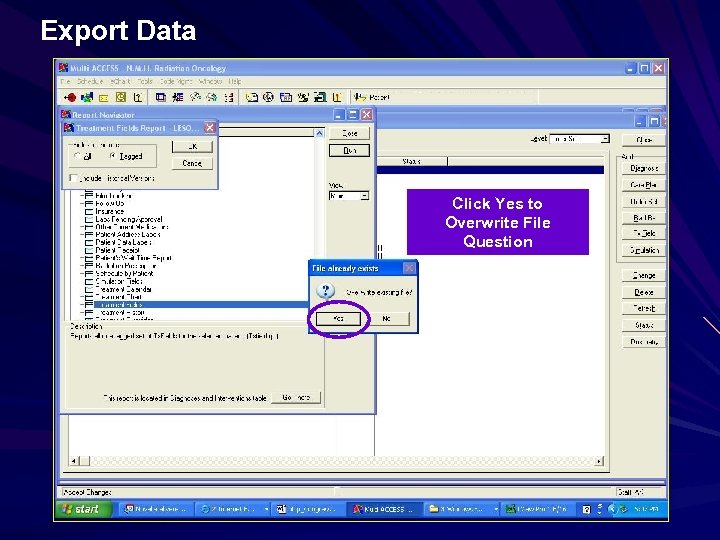Click the yellow envelope-shaped toolbar icon
This screenshot has width=720, height=540.
click(104, 98)
